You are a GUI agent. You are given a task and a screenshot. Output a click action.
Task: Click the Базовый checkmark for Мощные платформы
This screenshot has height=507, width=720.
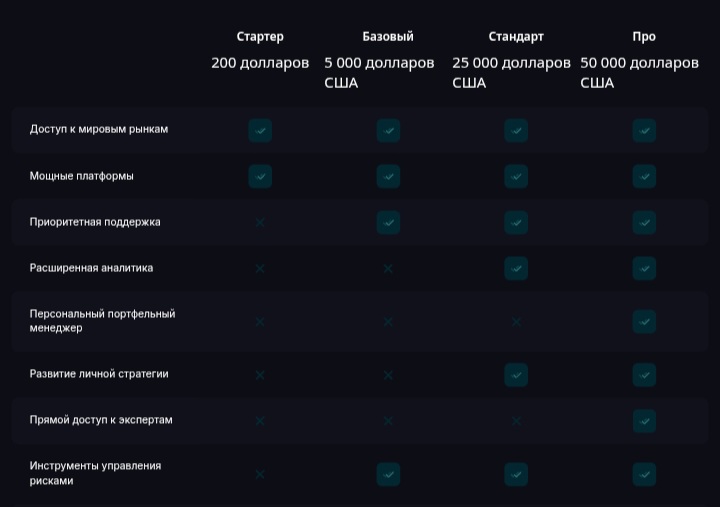(388, 176)
